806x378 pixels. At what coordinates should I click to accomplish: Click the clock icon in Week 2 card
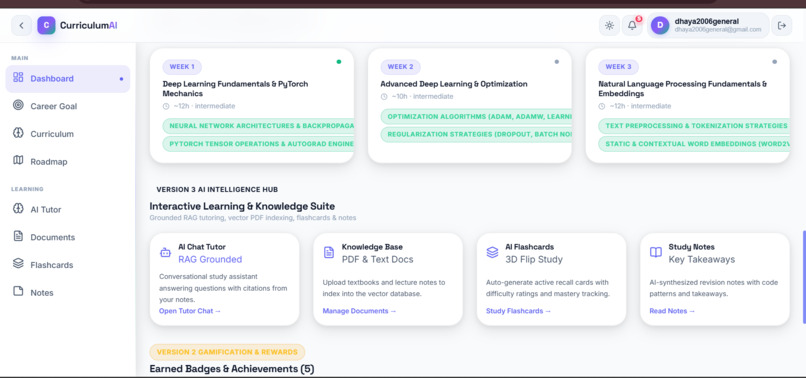pyautogui.click(x=384, y=97)
